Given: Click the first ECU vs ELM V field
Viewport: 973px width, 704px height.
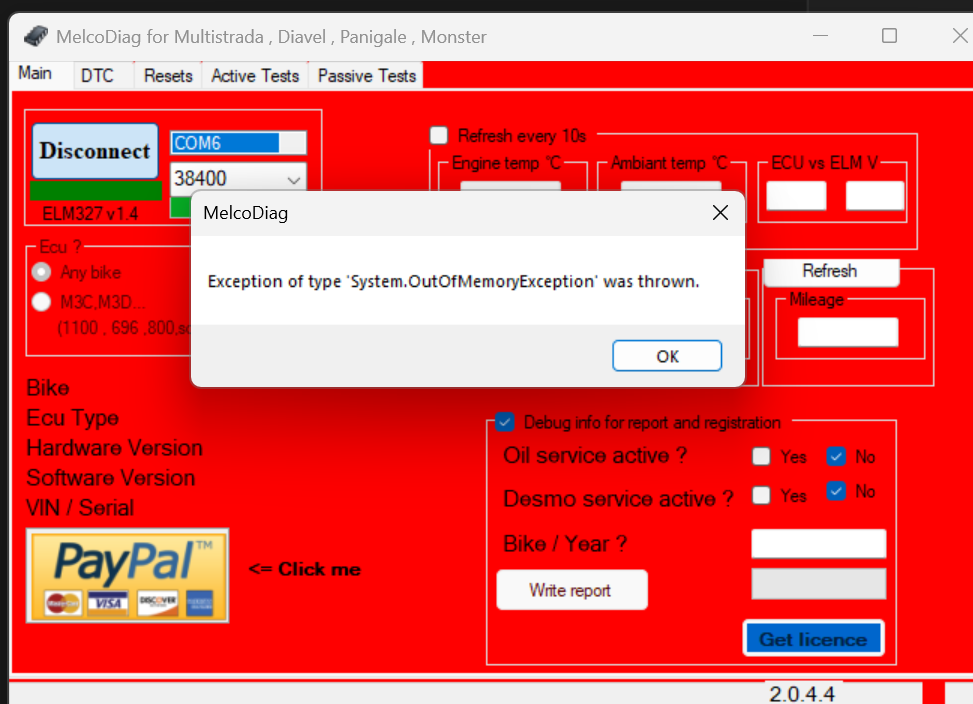Looking at the screenshot, I should click(796, 196).
